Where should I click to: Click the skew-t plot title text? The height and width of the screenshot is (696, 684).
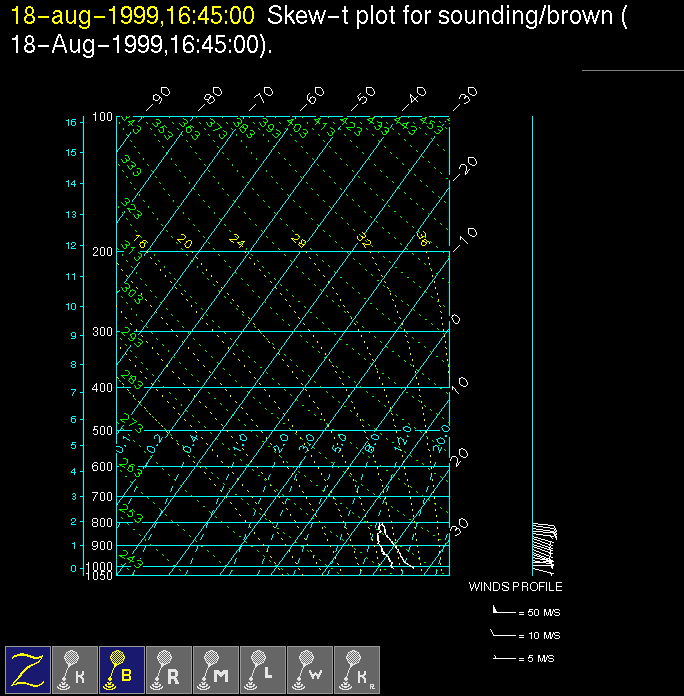coord(318,31)
